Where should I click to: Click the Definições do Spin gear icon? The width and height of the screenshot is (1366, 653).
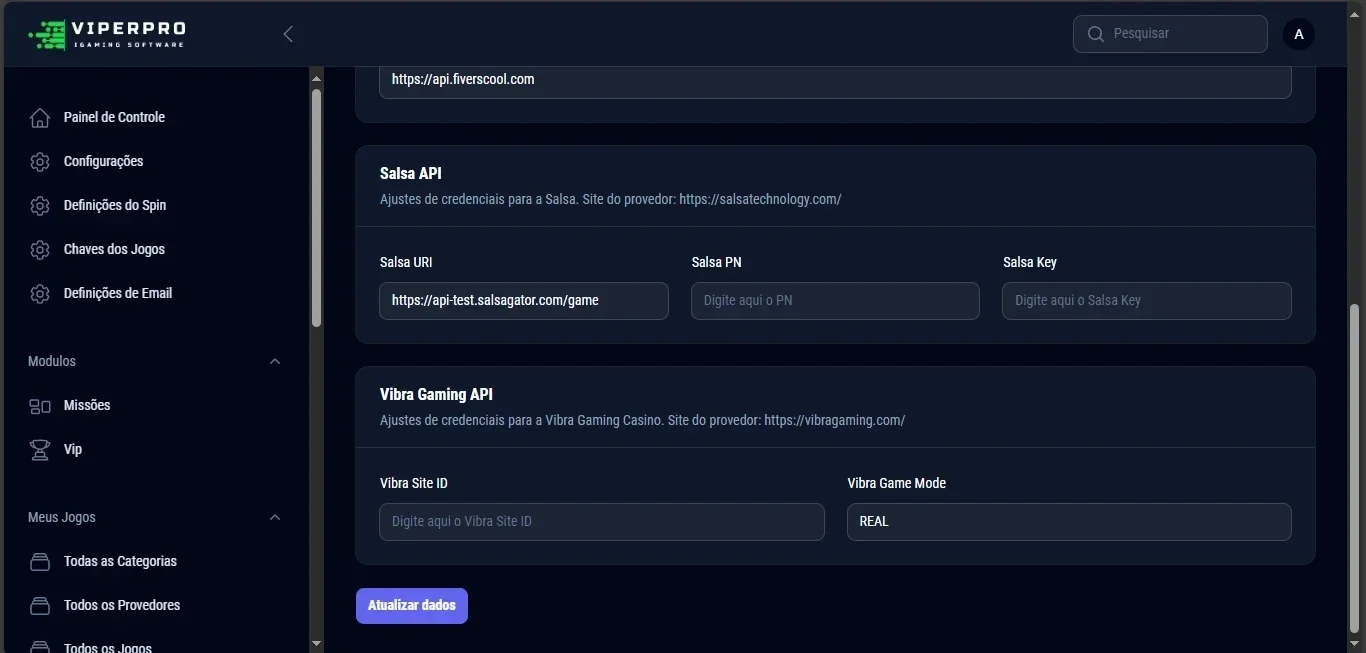(x=40, y=206)
